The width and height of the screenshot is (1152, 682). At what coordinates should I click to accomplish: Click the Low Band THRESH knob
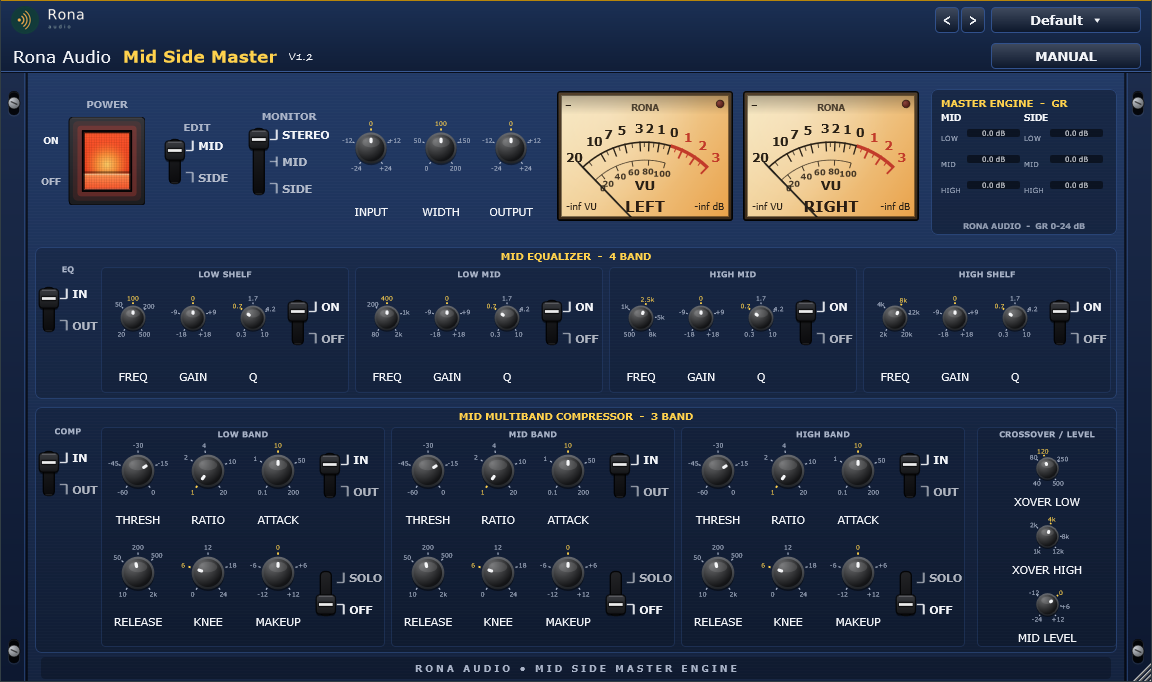(x=137, y=471)
